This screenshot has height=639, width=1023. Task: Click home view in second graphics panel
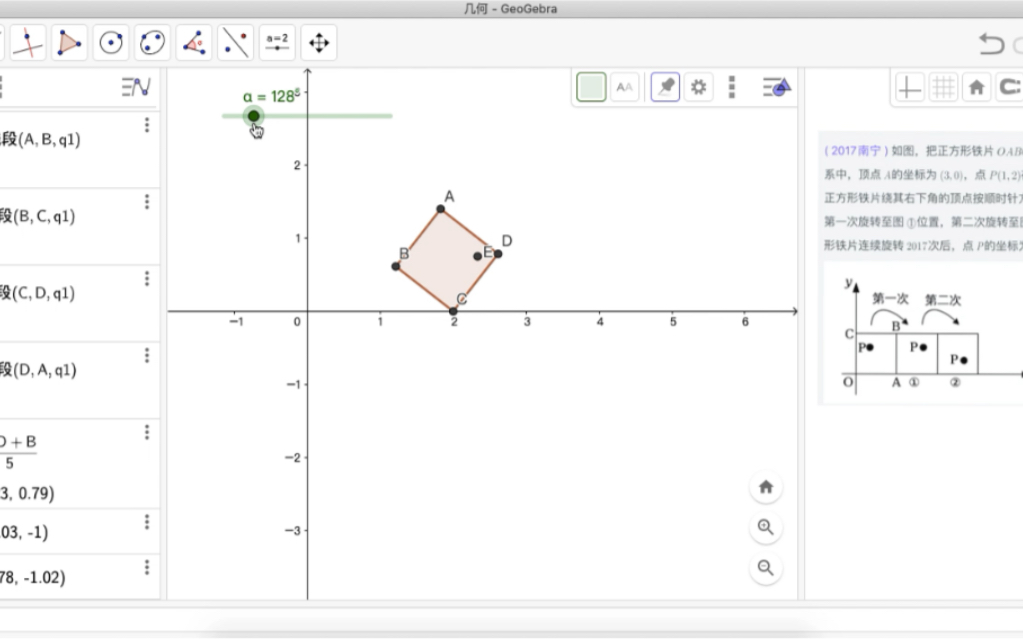[x=977, y=87]
